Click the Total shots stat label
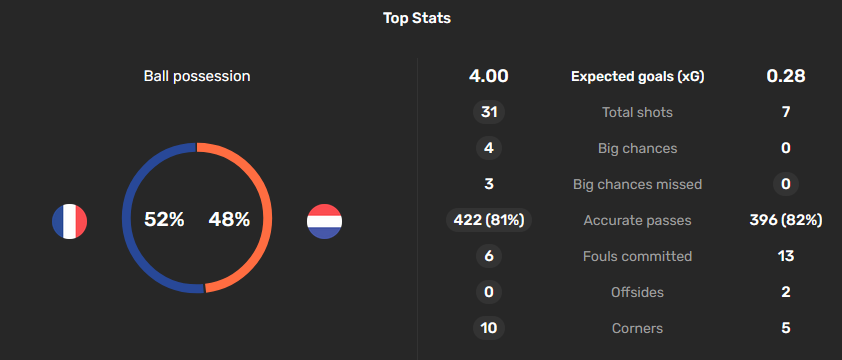The image size is (842, 360). [637, 112]
